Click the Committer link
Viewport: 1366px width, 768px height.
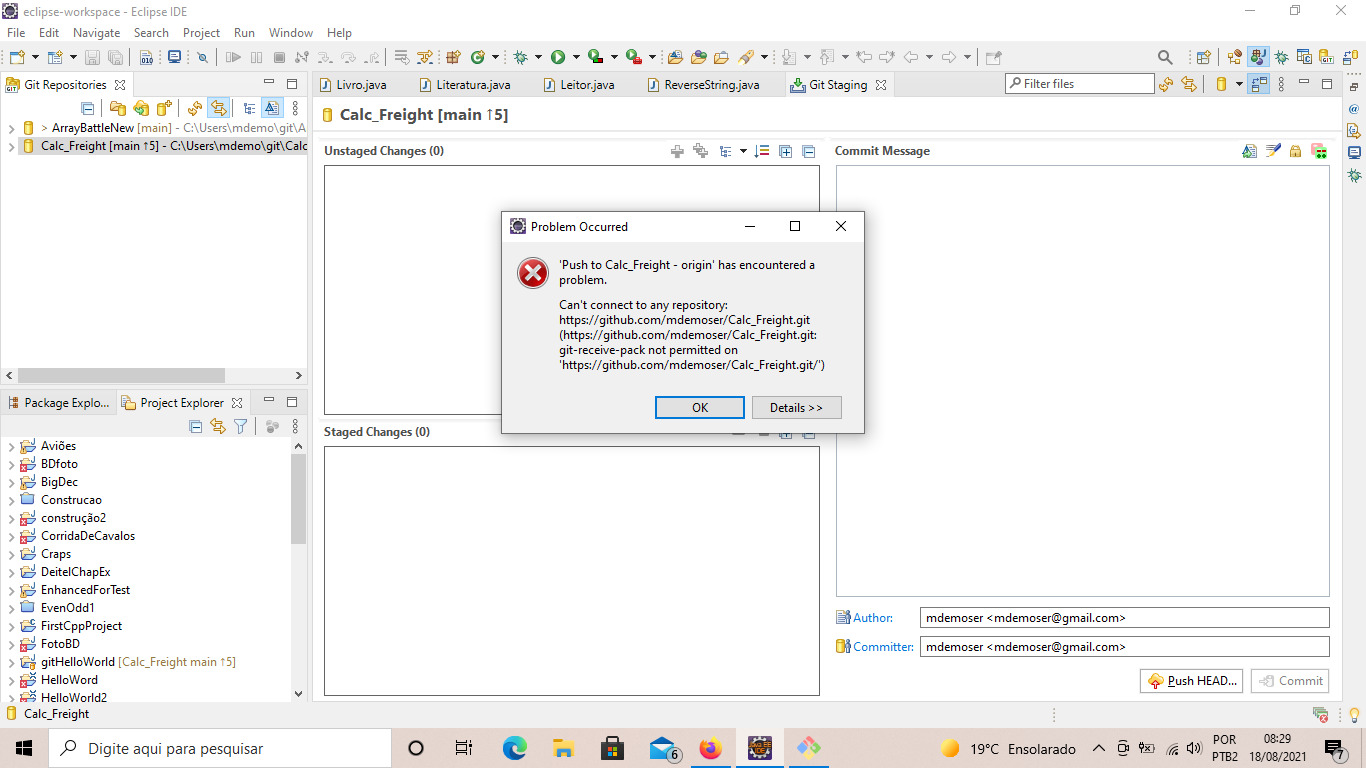[883, 647]
